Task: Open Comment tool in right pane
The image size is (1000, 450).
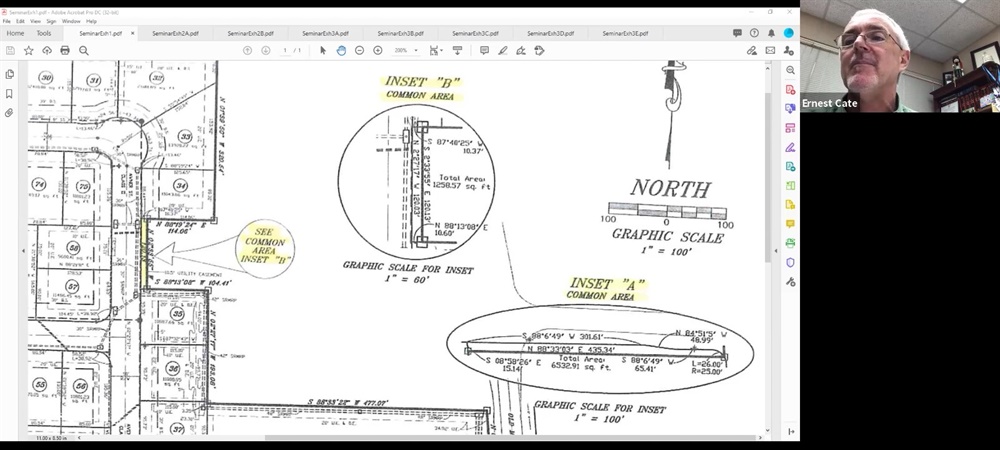Action: [790, 224]
